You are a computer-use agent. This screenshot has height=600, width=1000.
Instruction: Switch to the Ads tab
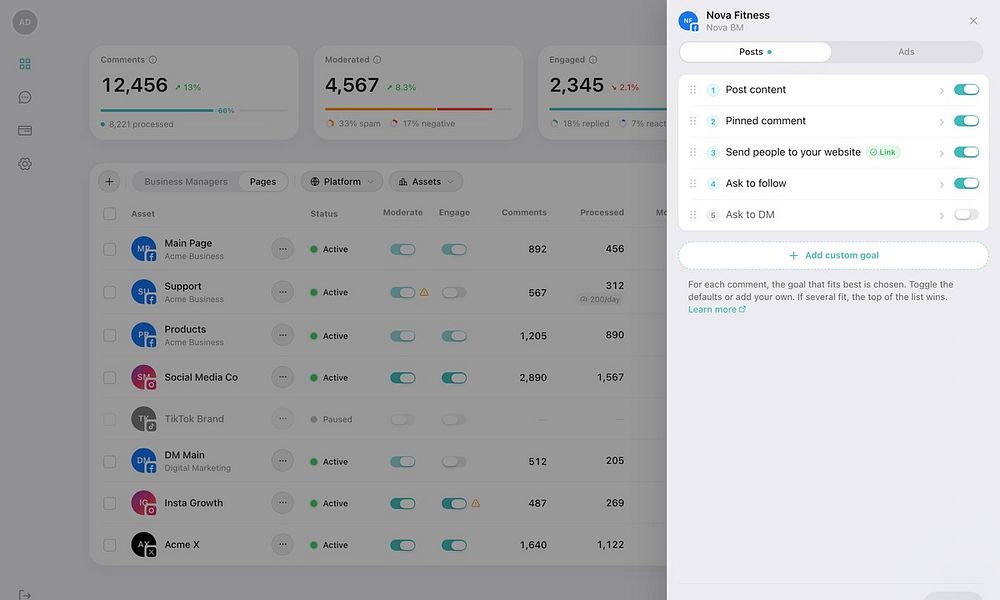906,52
